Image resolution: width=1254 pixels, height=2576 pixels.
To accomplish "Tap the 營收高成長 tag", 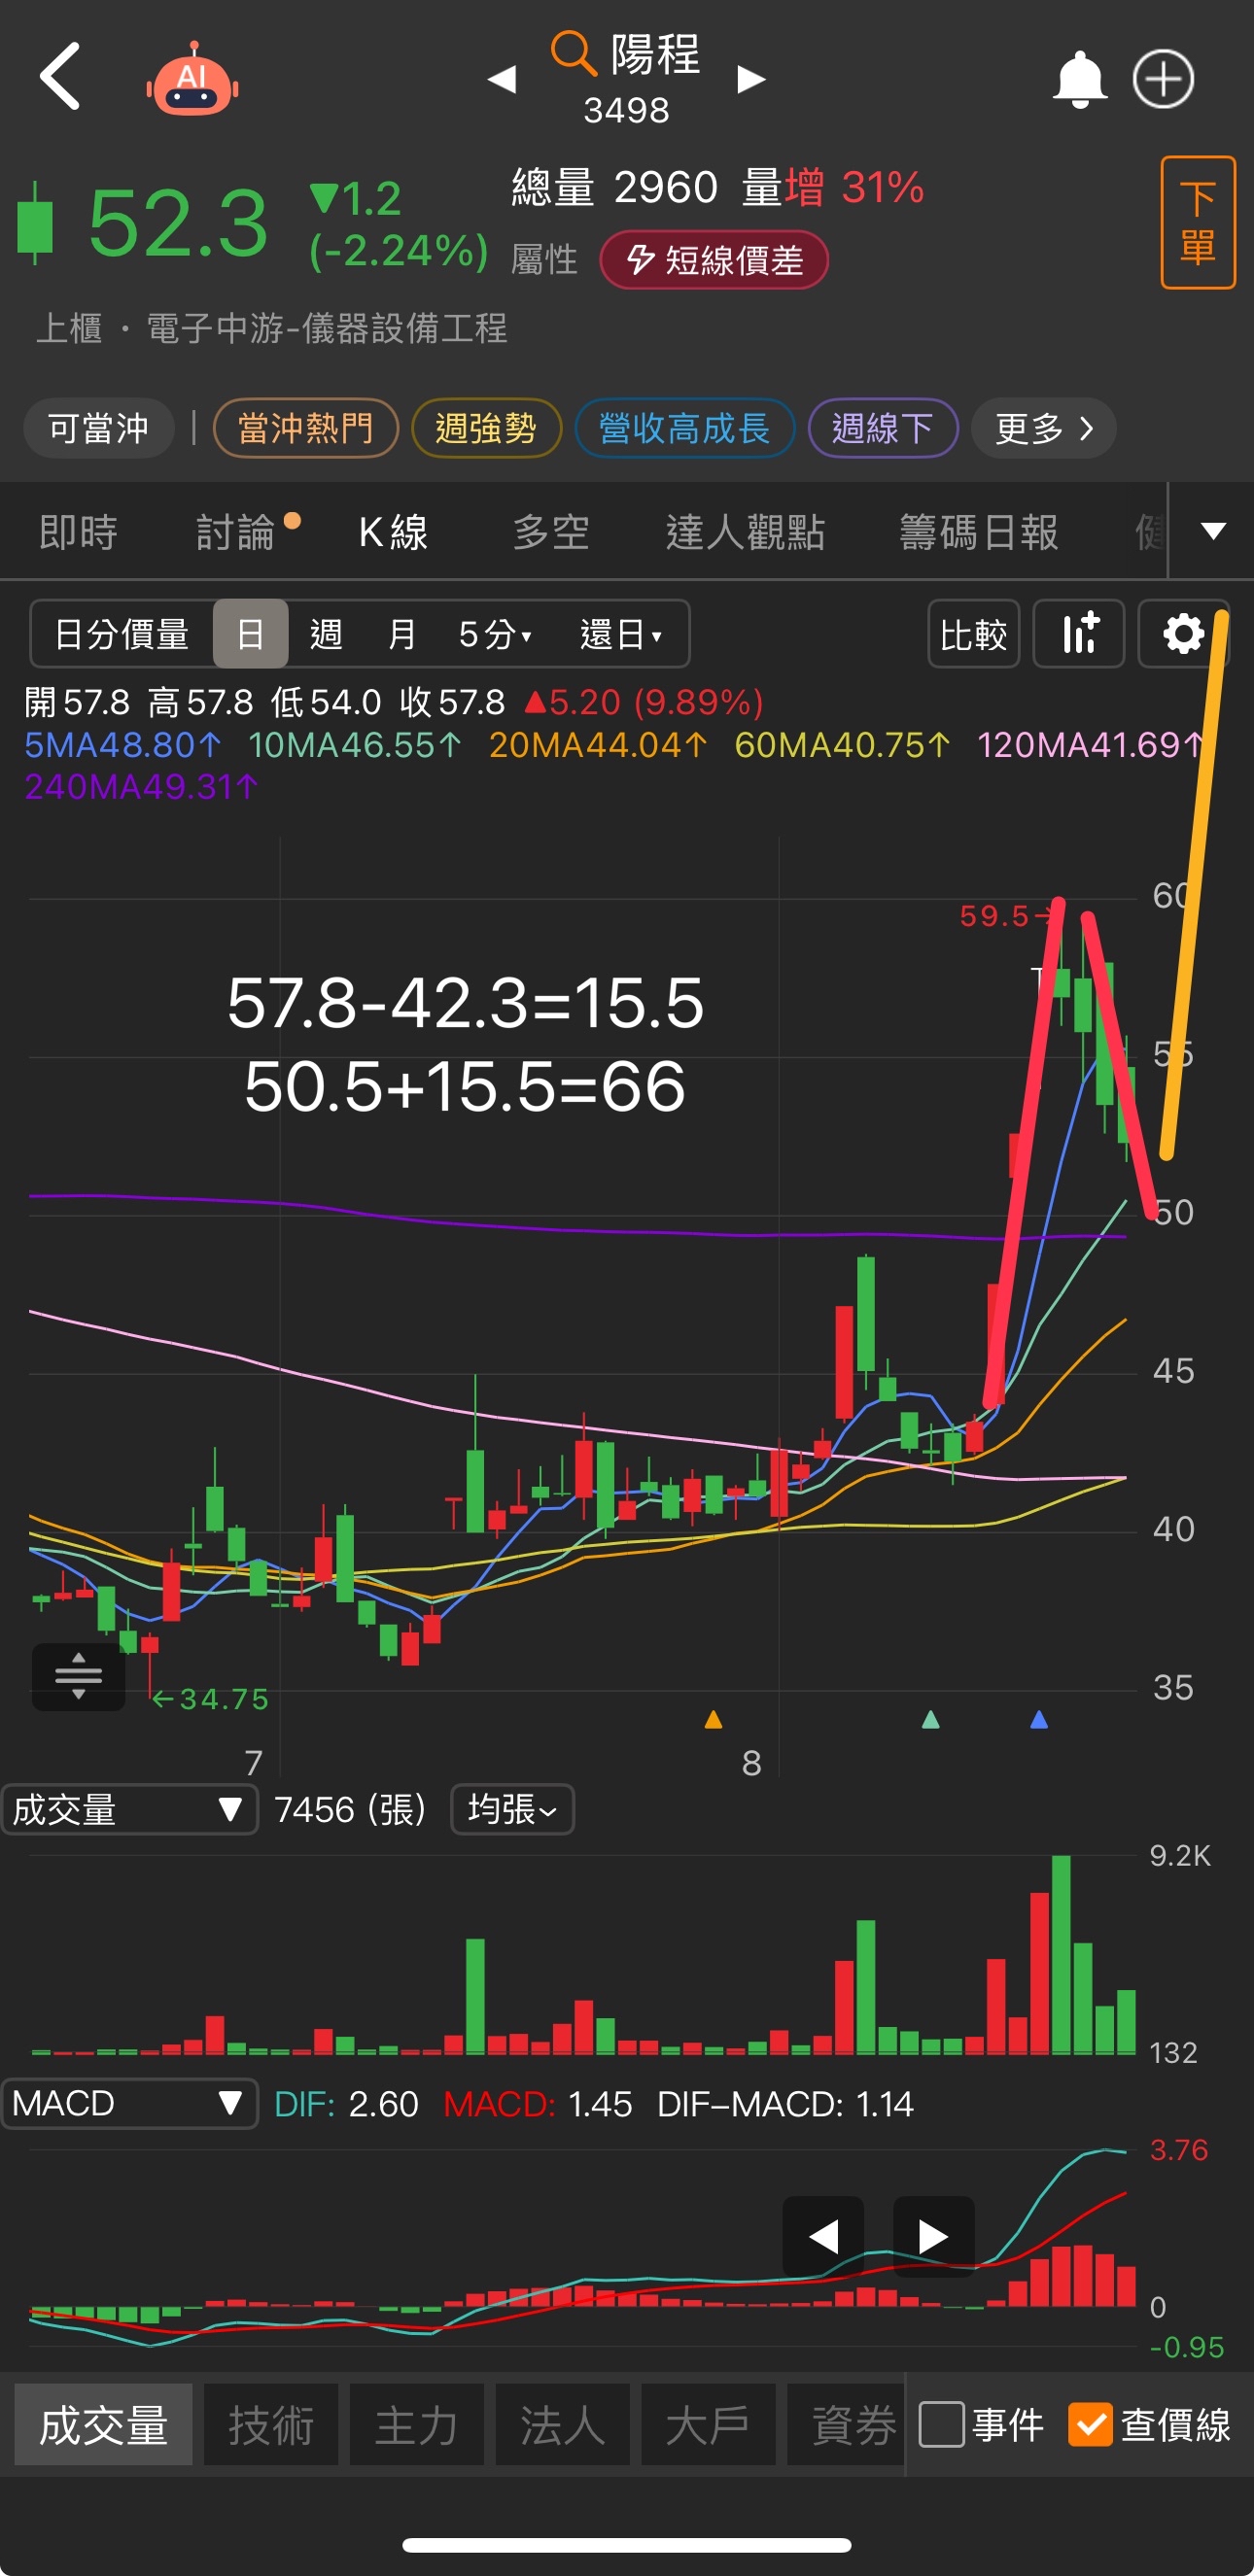I will [685, 428].
